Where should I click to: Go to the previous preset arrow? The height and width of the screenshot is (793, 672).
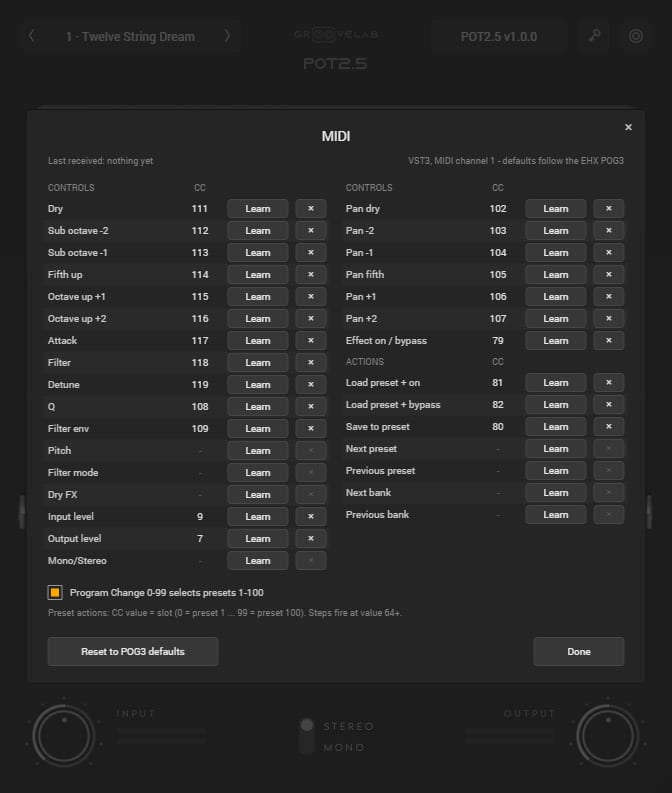coord(32,36)
